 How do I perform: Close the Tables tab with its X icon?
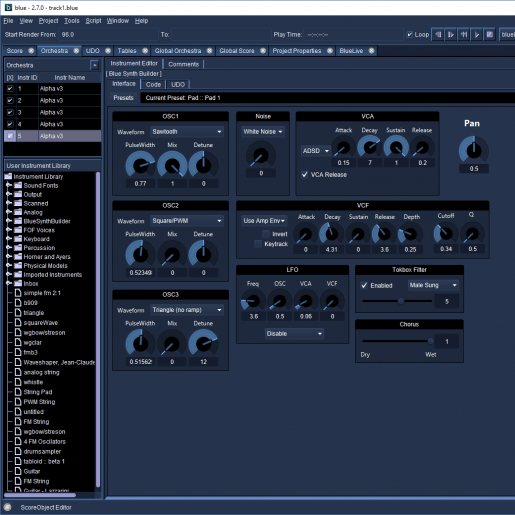click(x=145, y=51)
